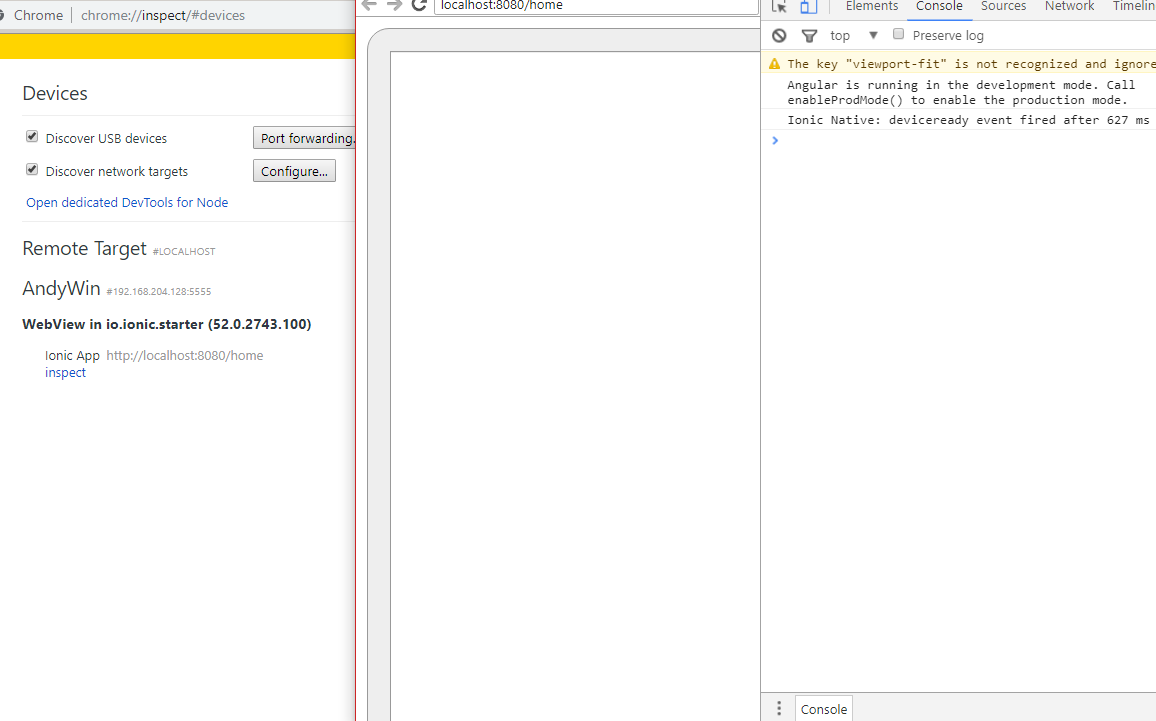Reload the page with the refresh icon
1156x721 pixels.
[419, 6]
